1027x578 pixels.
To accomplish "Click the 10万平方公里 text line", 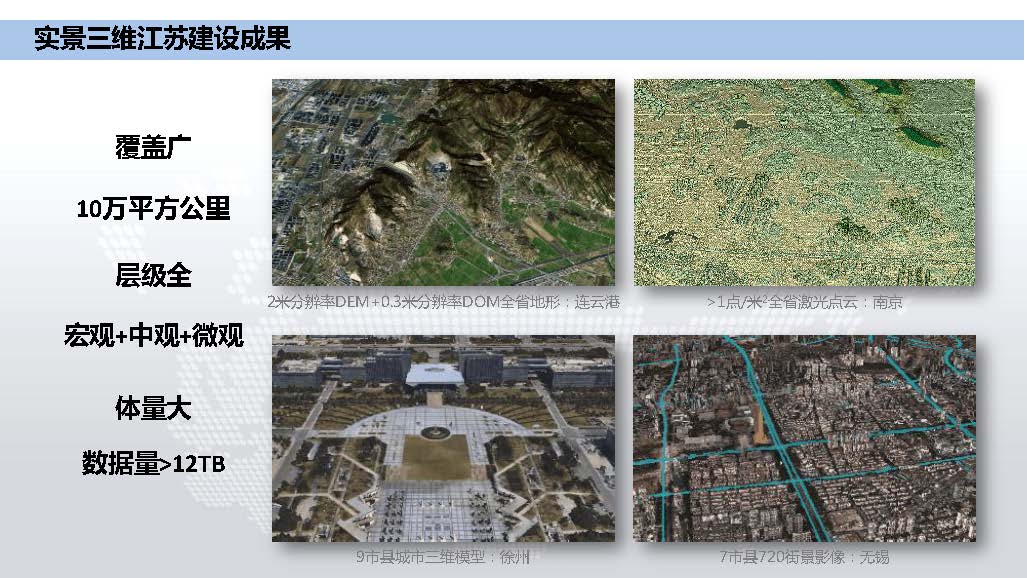I will click(153, 209).
